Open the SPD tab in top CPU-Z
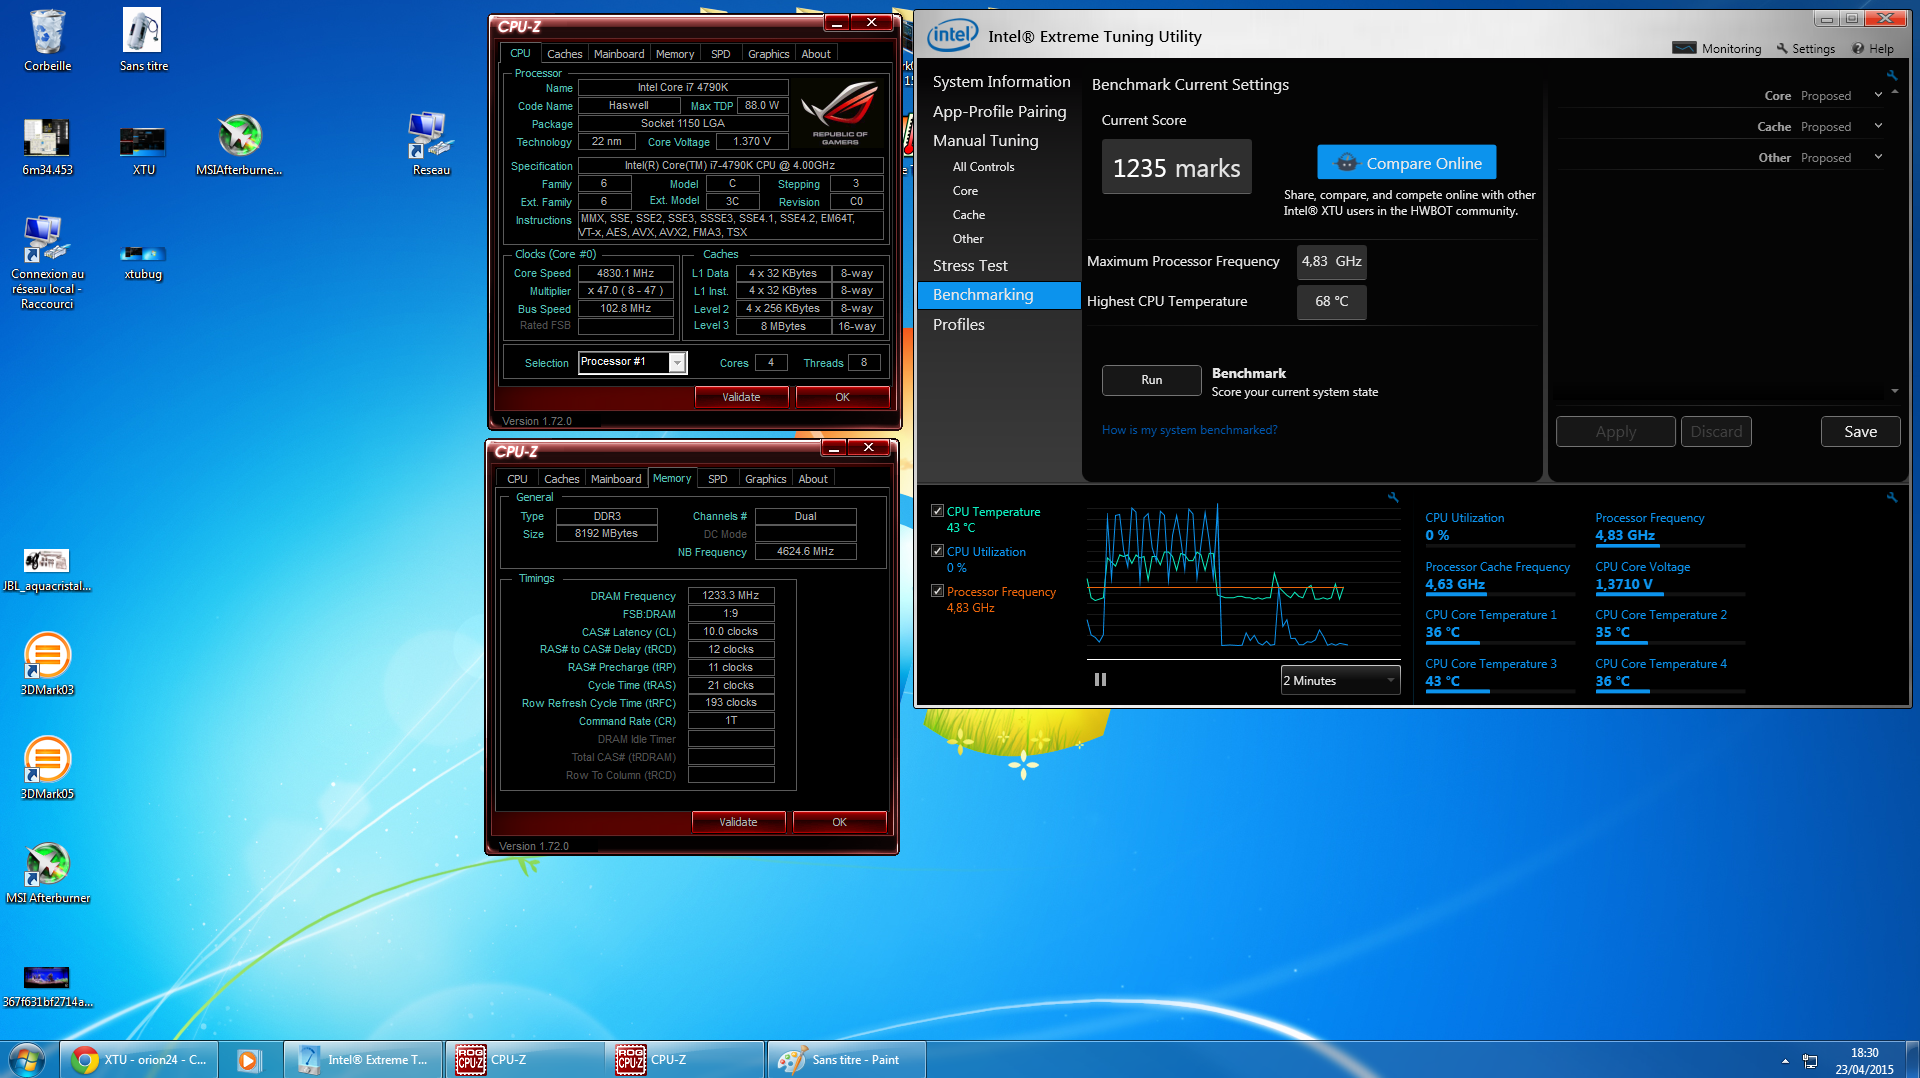The image size is (1920, 1078). (x=720, y=54)
